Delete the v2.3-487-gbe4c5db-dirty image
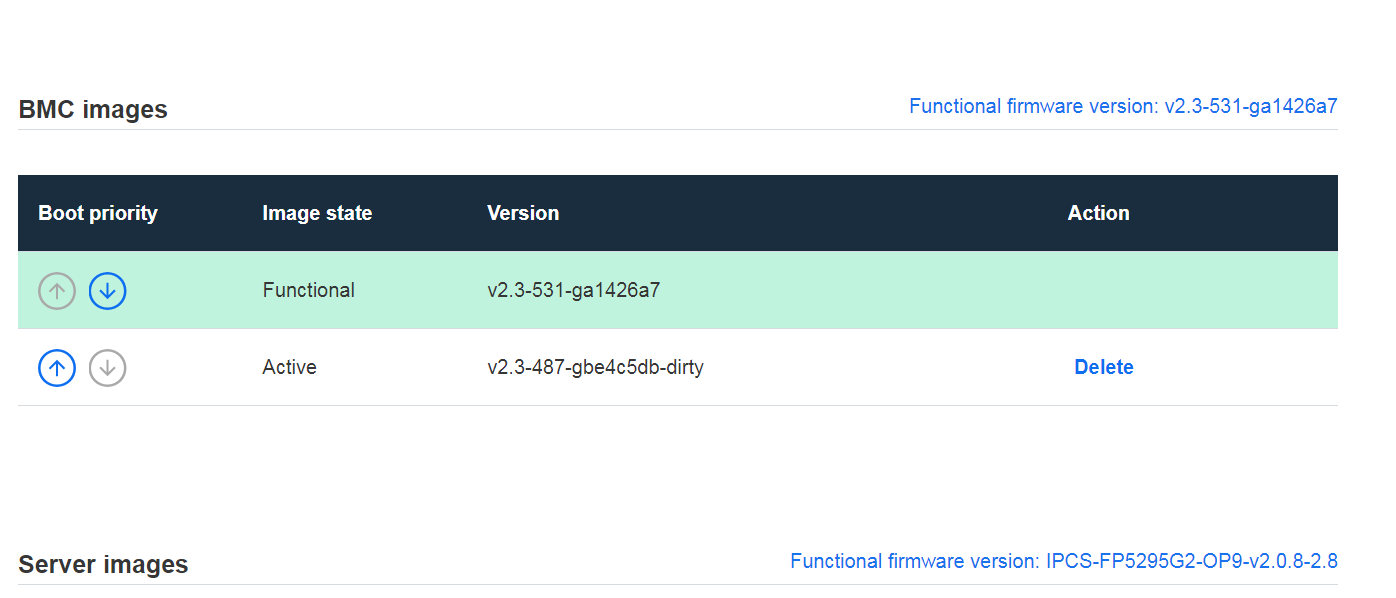 click(x=1104, y=367)
